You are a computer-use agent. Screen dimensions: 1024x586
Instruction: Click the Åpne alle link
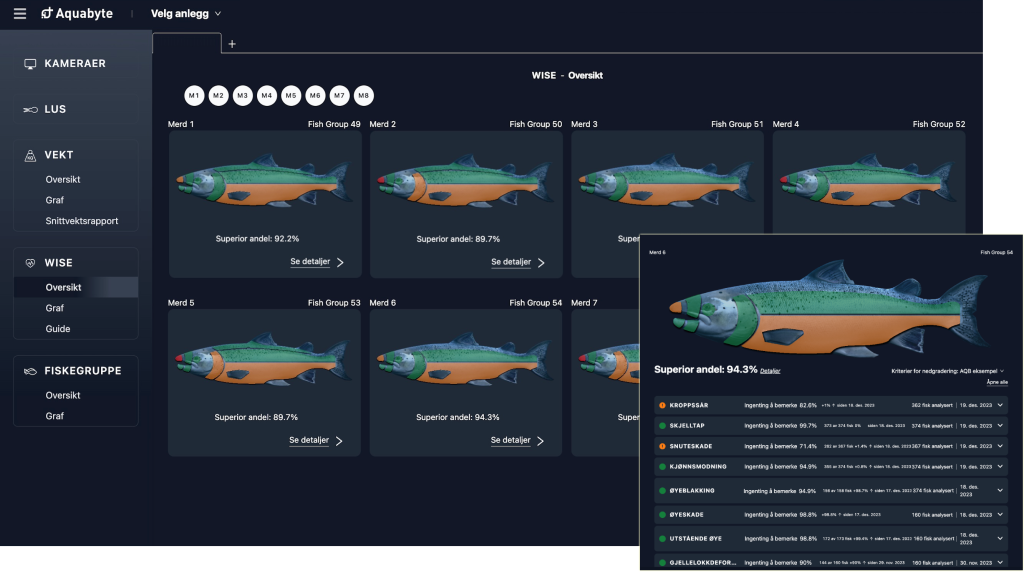[x=997, y=382]
